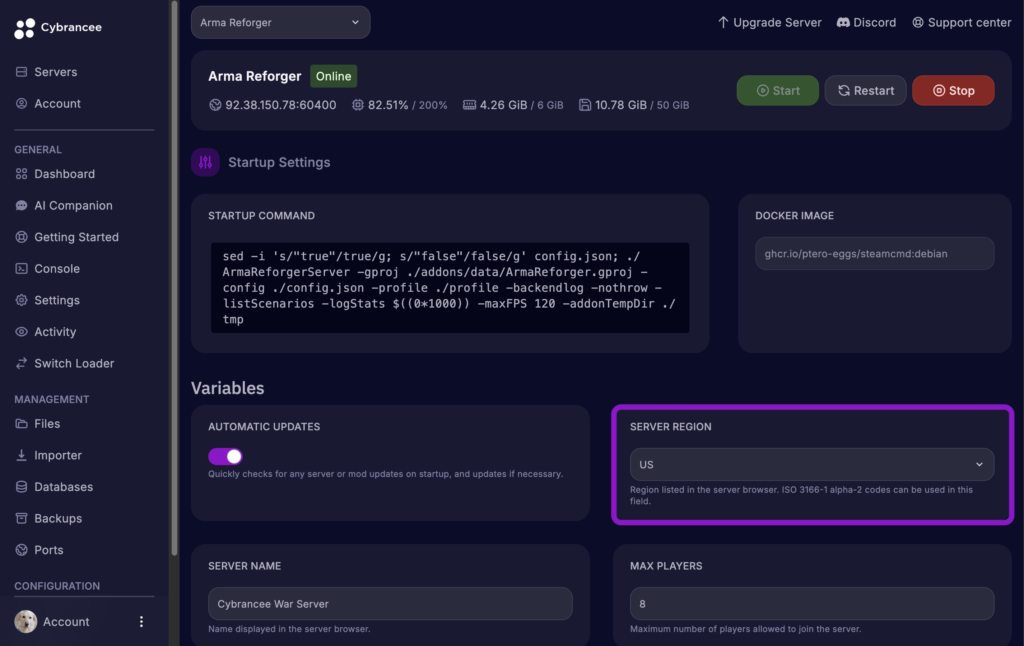The image size is (1024, 646).
Task: Click the memory usage RAM icon
Action: pyautogui.click(x=469, y=105)
